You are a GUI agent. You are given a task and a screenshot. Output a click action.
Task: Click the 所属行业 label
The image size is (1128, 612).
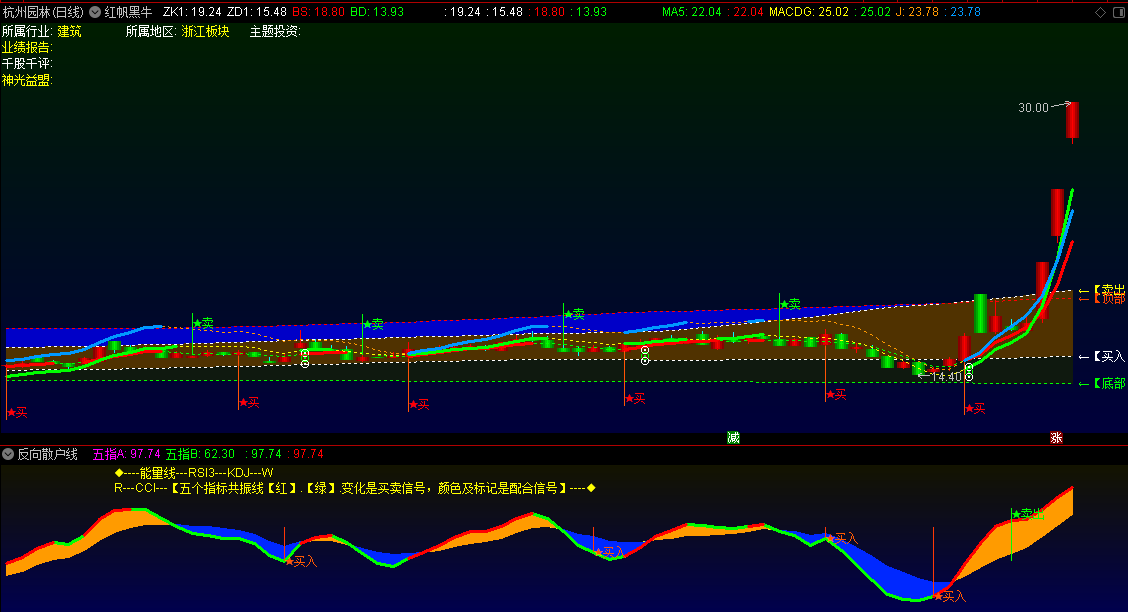(x=27, y=31)
